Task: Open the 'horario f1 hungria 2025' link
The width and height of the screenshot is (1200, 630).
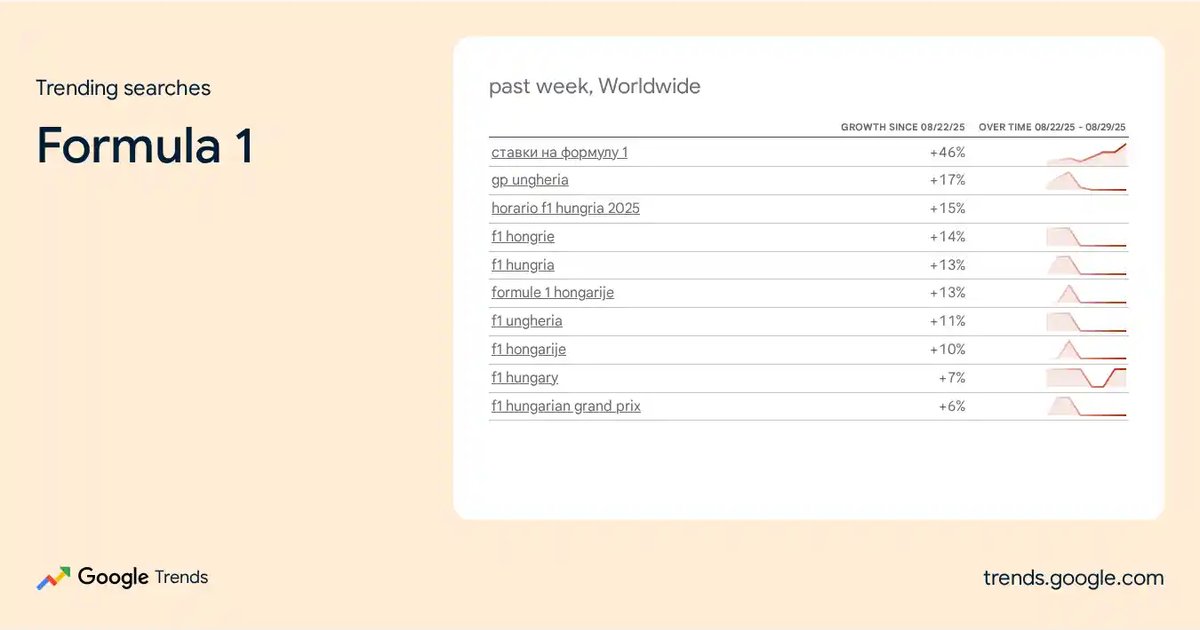Action: click(565, 209)
